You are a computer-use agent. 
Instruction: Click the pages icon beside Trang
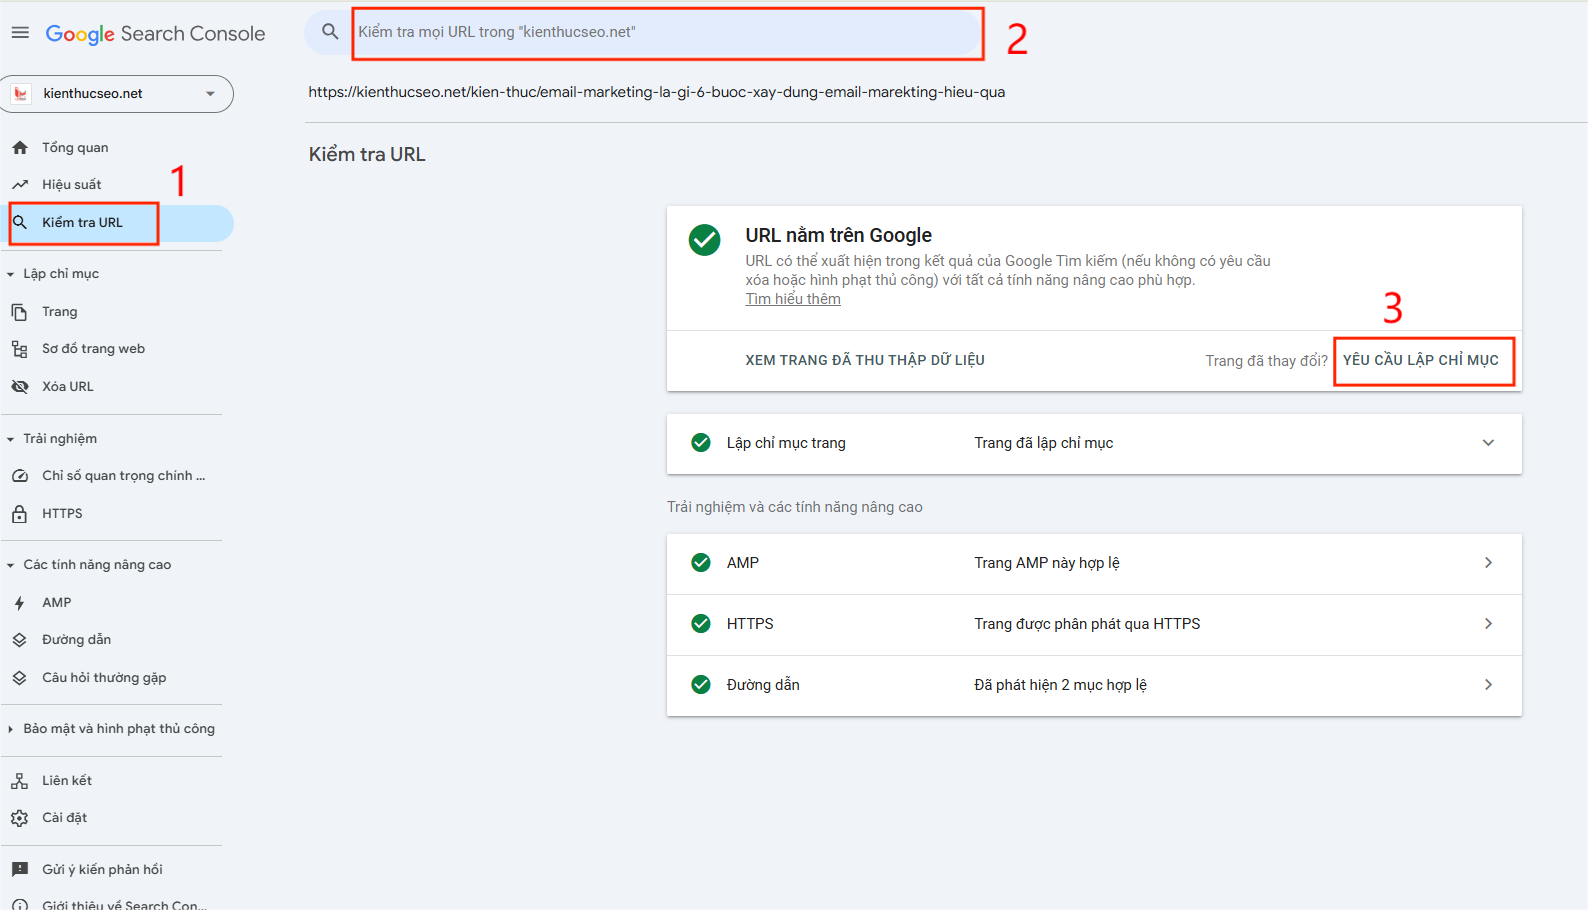pos(20,312)
